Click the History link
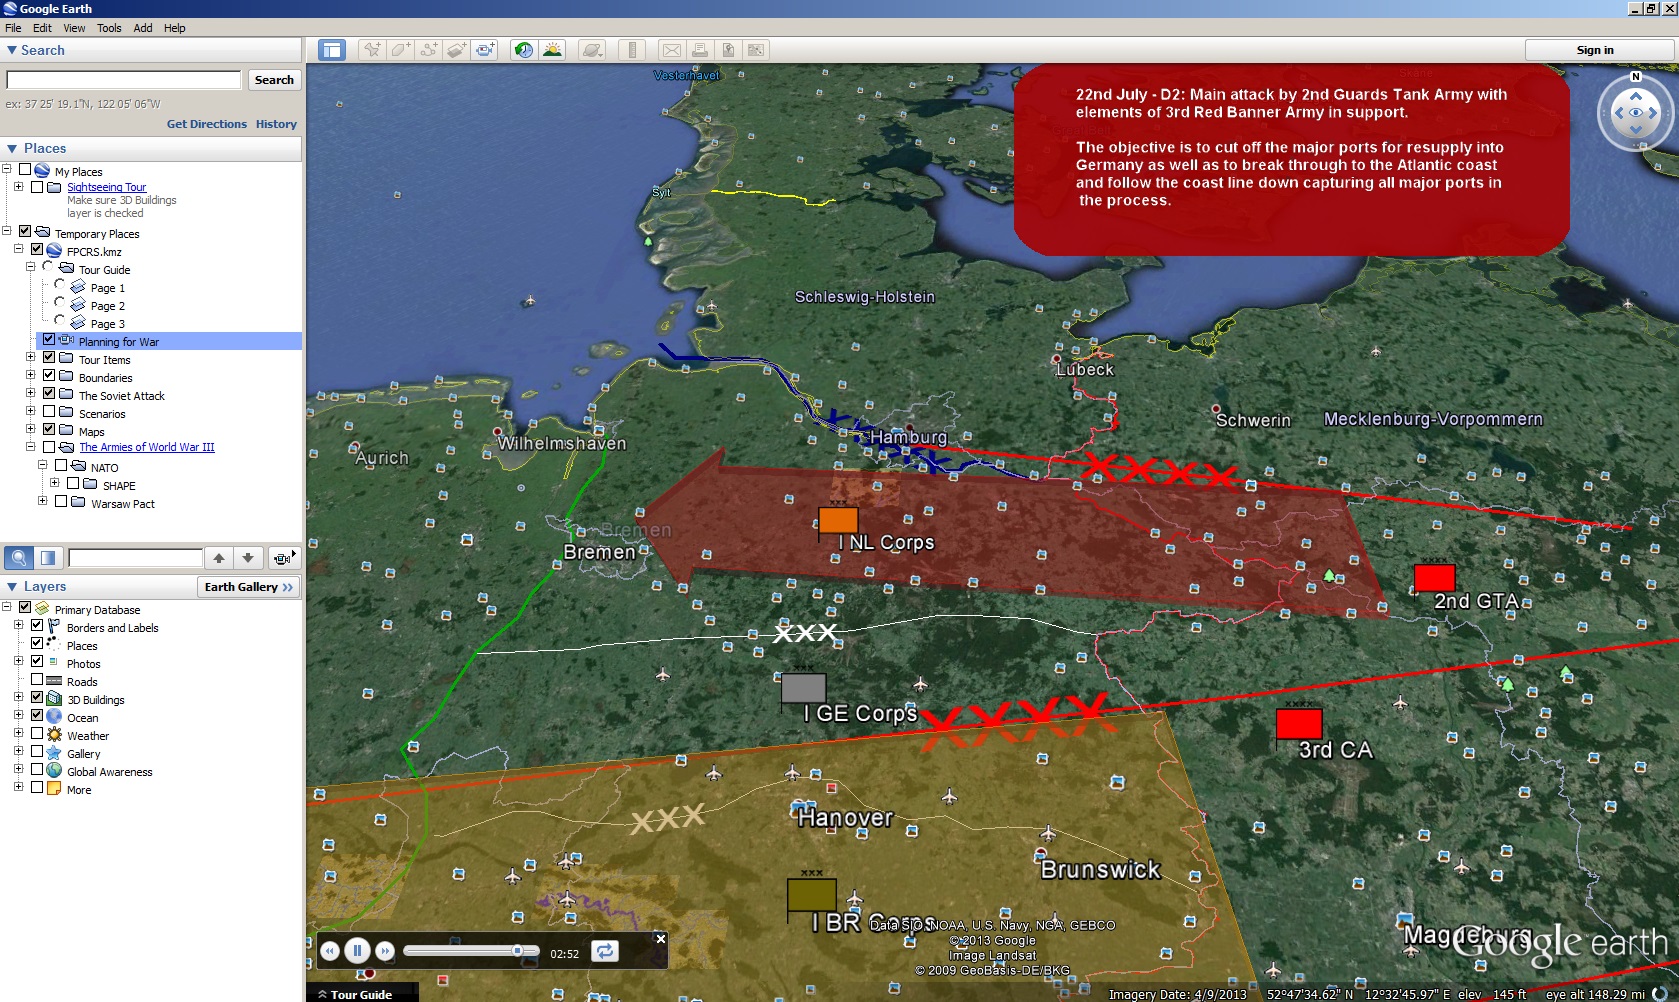 (276, 124)
